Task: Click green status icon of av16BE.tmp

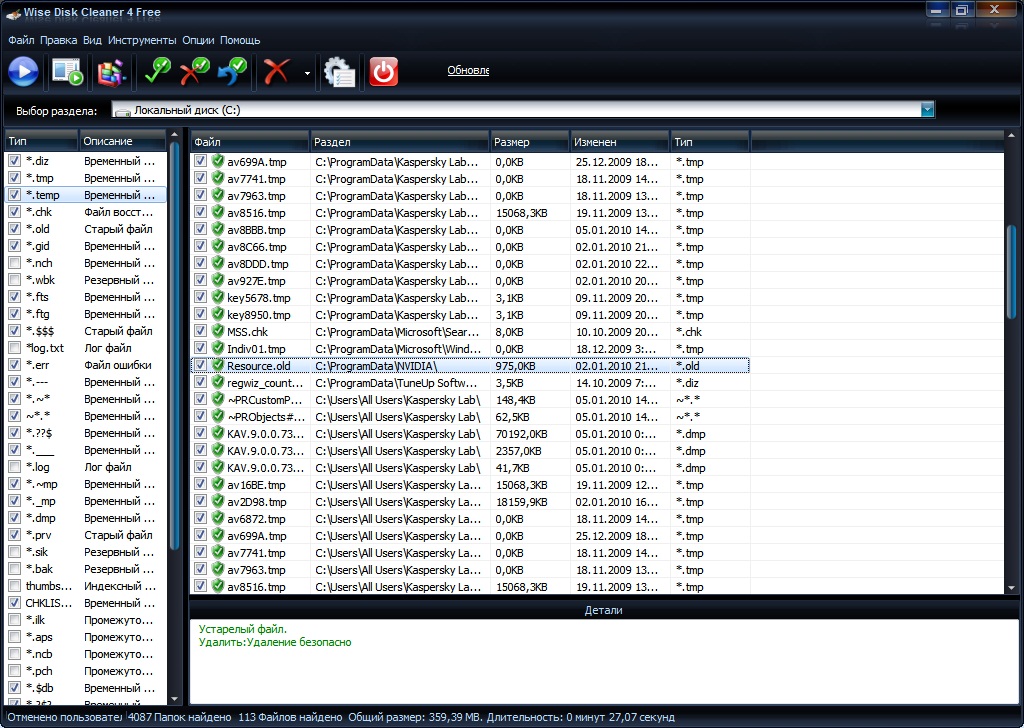Action: coord(218,484)
